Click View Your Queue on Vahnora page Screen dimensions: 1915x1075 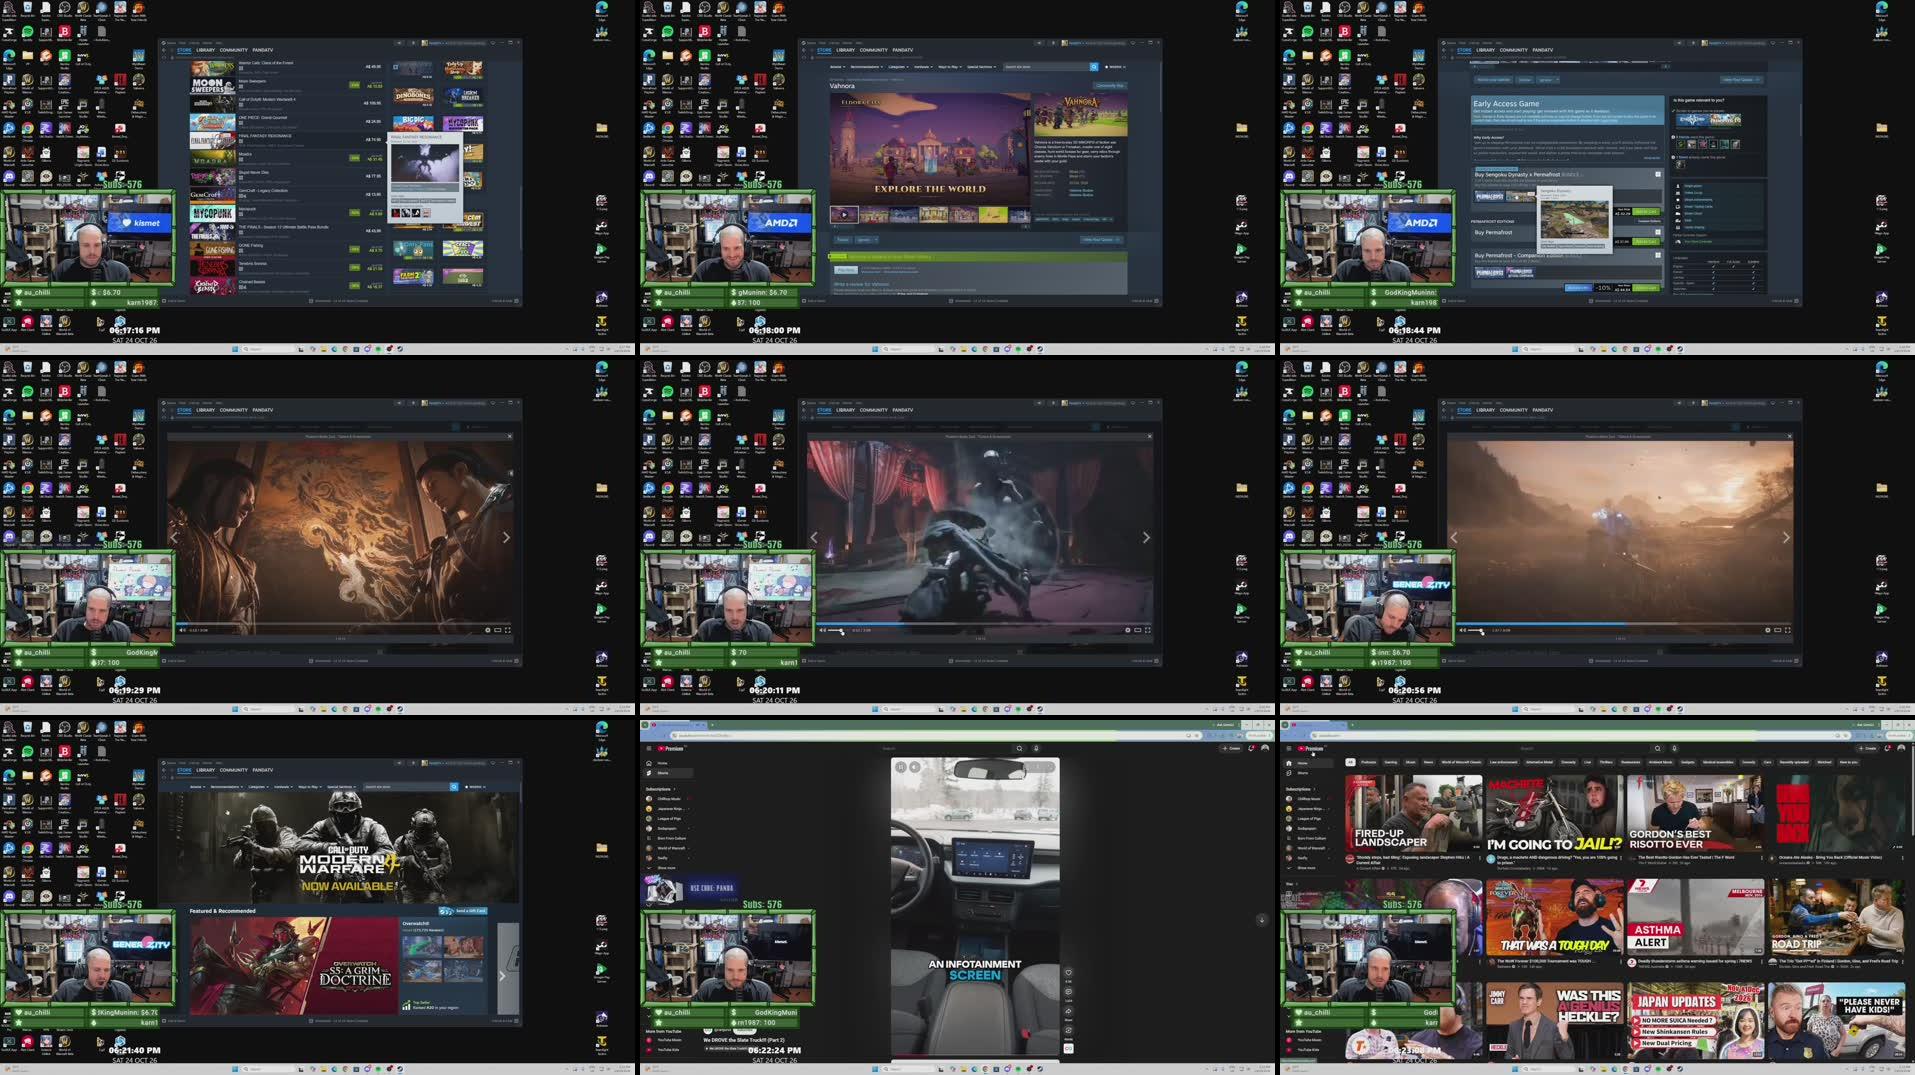(x=1101, y=240)
